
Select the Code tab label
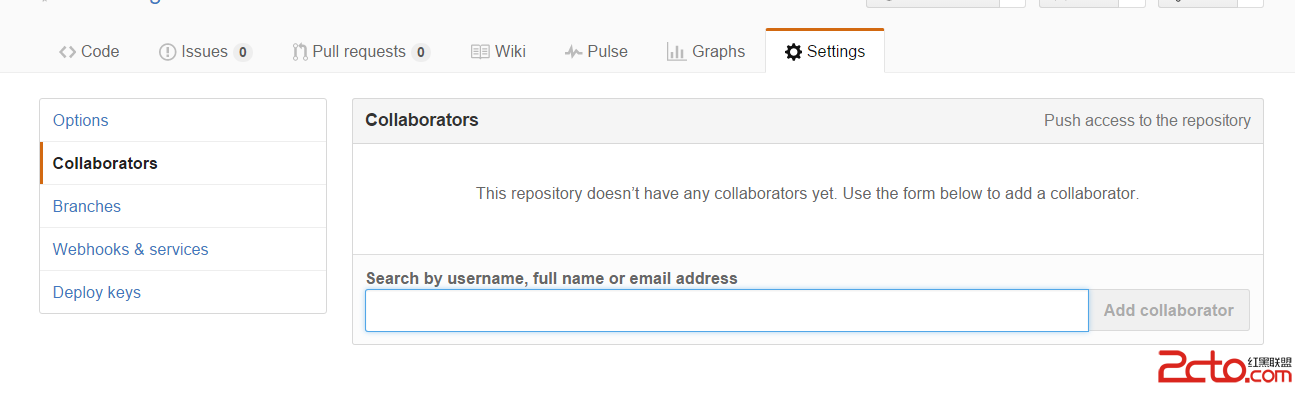click(x=100, y=52)
